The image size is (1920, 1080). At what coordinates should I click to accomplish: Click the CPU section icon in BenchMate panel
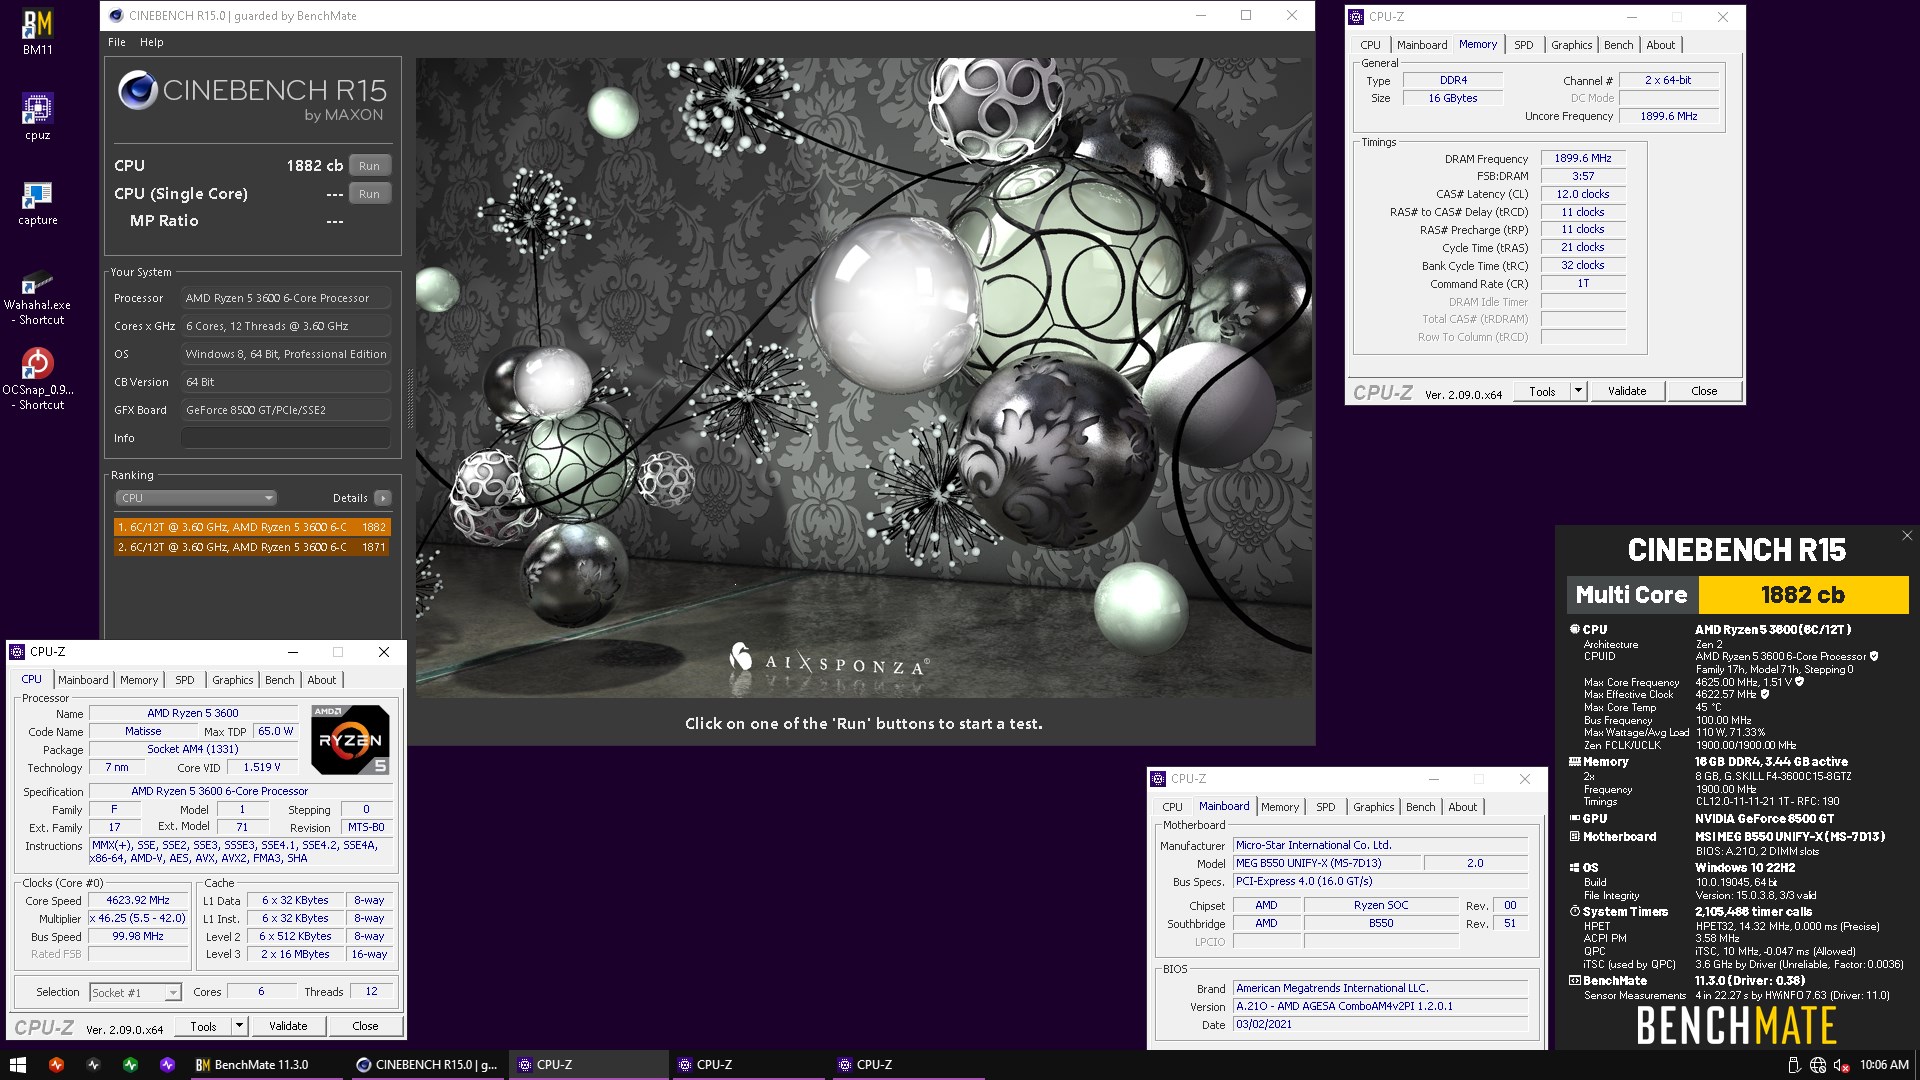(x=1575, y=630)
